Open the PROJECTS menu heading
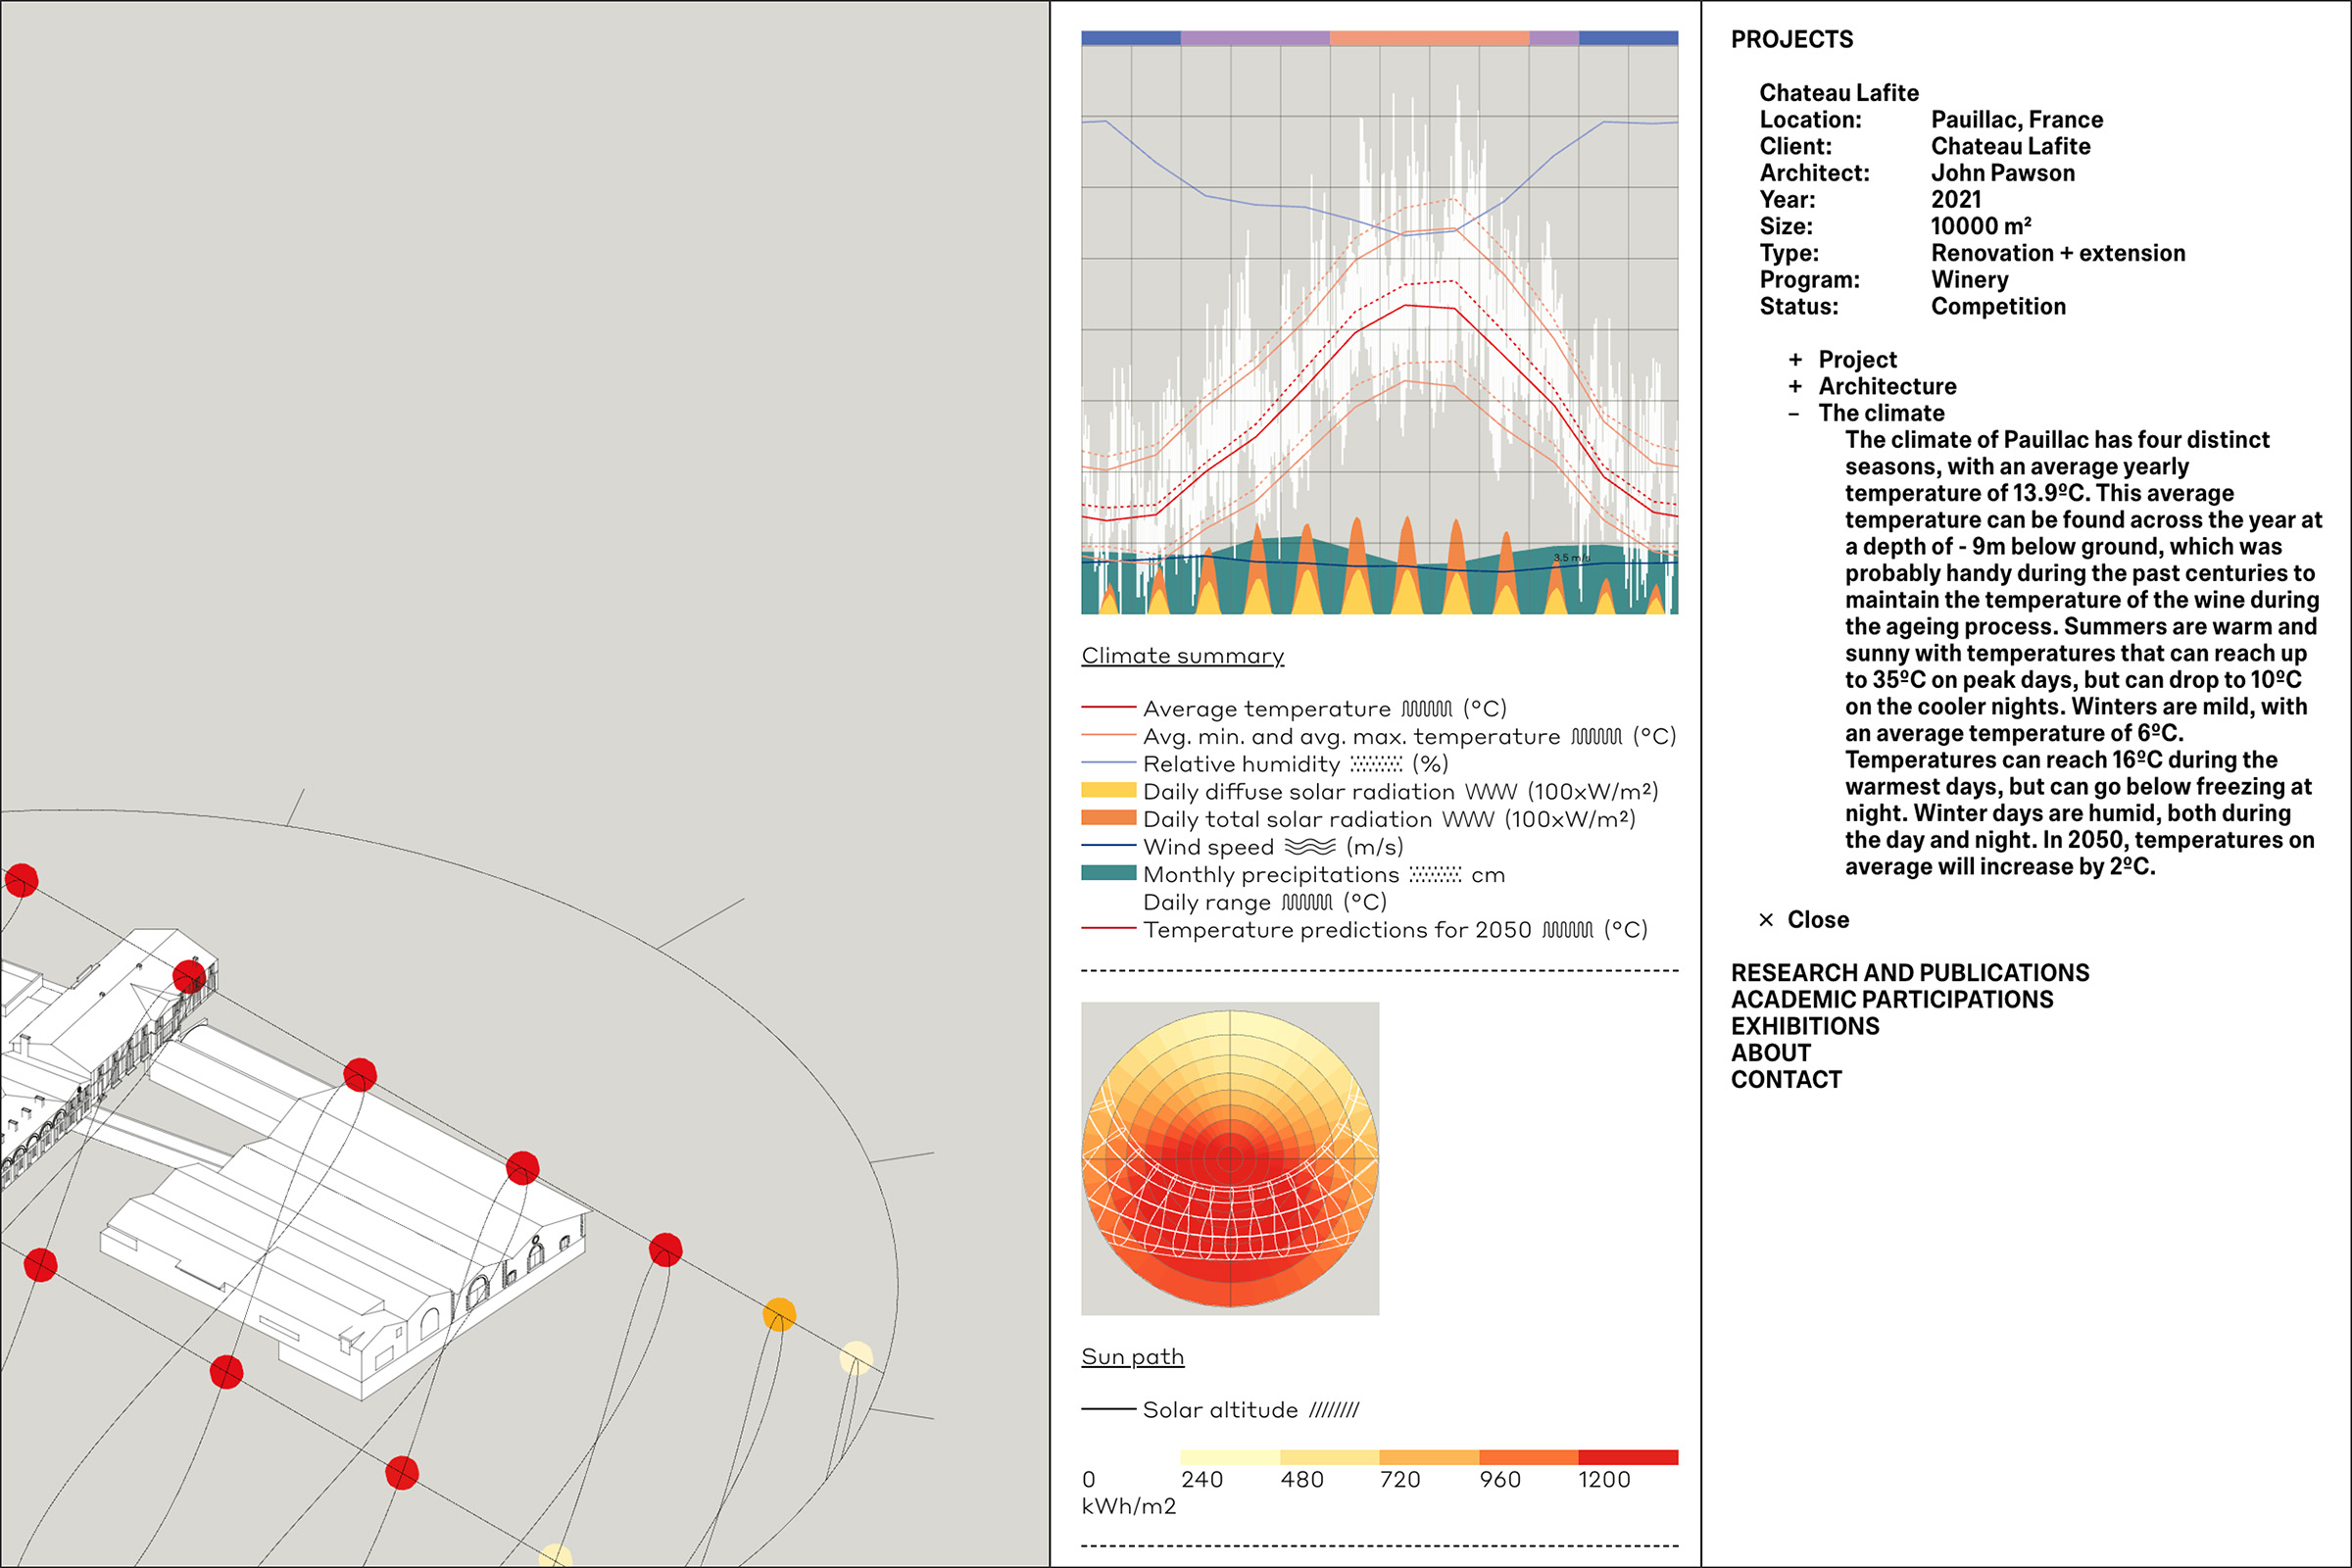The height and width of the screenshot is (1568, 2352). [1791, 39]
